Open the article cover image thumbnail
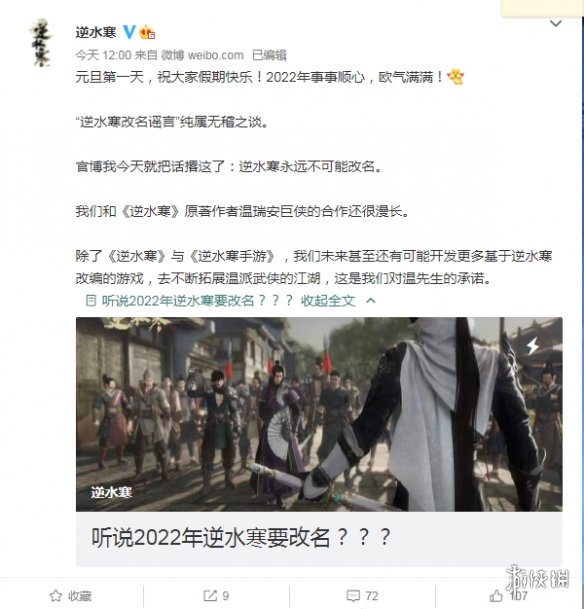This screenshot has height=609, width=584. [x=319, y=414]
